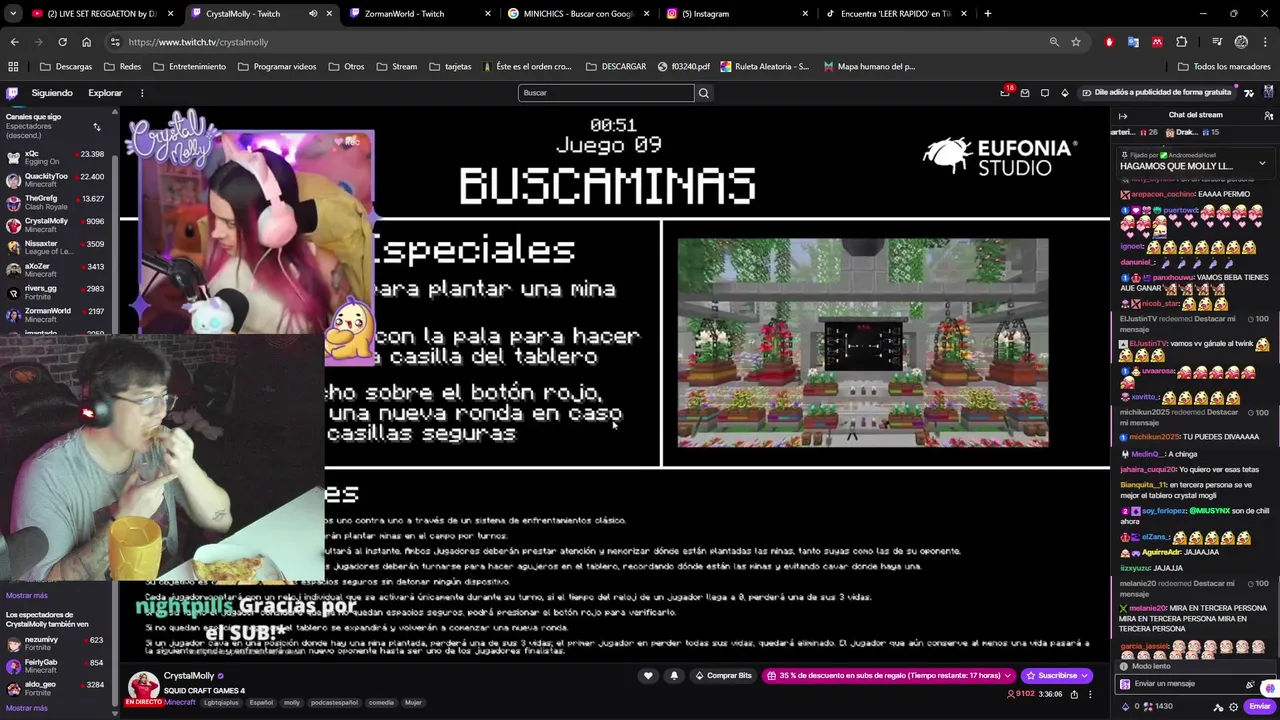
Task: Expand the pinned message HAGAMOS QUE MOLLY
Action: tap(1262, 163)
